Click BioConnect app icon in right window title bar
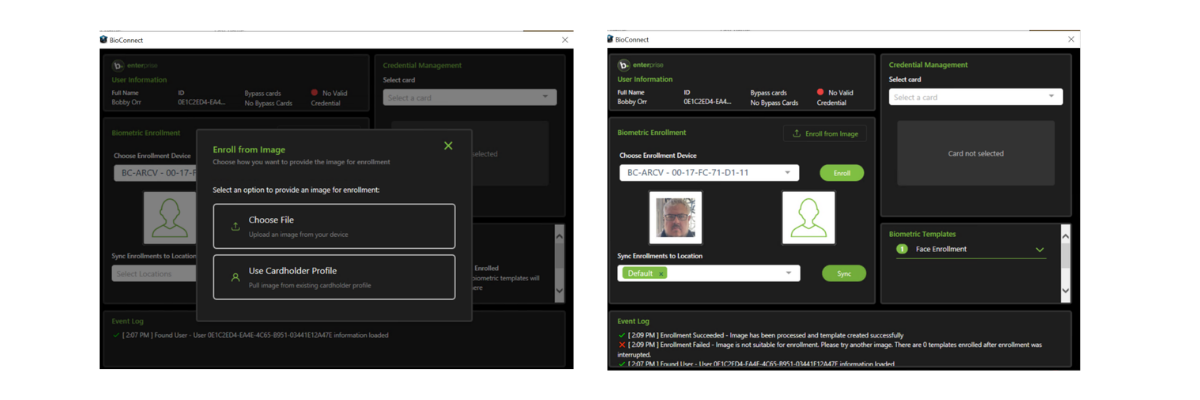 click(610, 39)
